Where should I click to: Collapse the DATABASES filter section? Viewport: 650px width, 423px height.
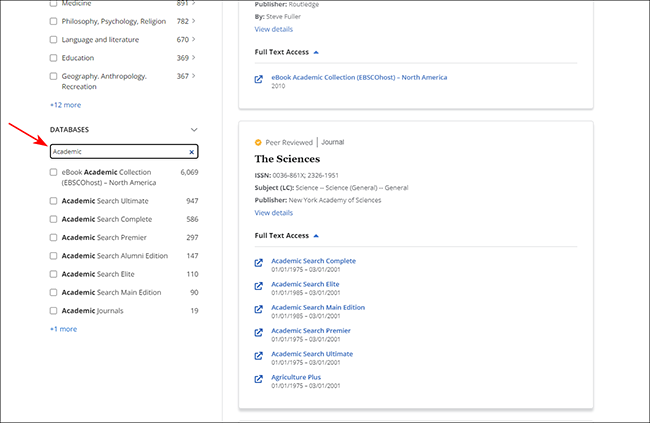tap(194, 130)
